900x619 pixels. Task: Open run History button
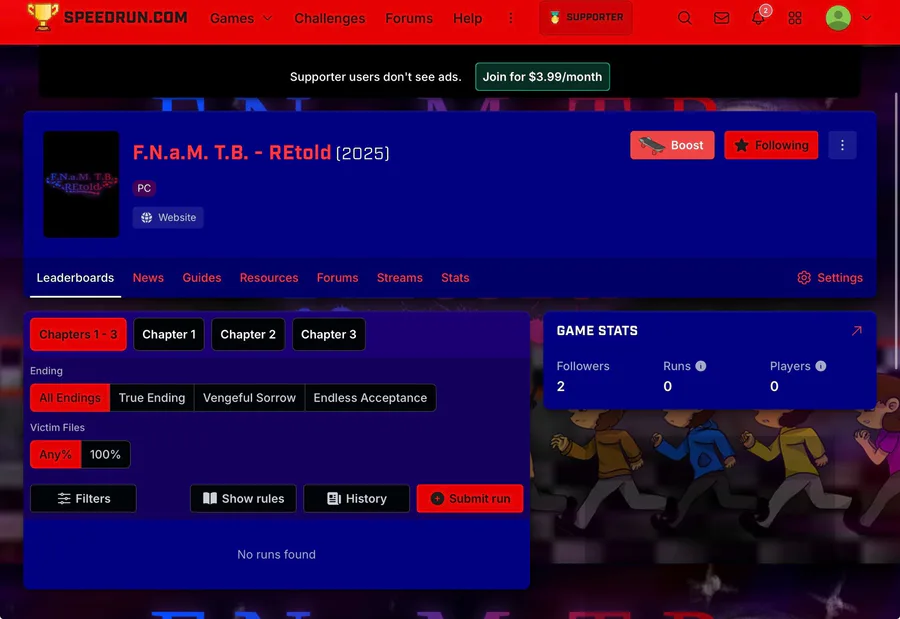[x=356, y=498]
